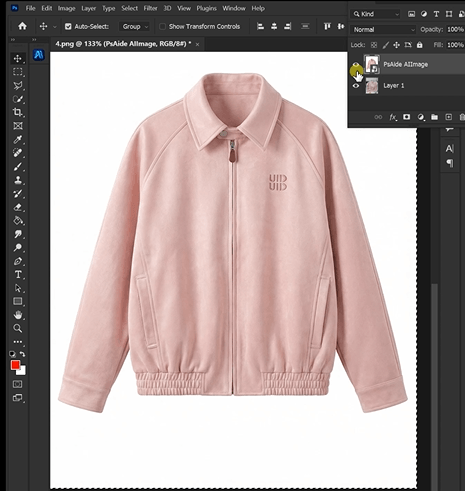Viewport: 465px width, 491px height.
Task: Toggle filter for type layers
Action: [436, 14]
